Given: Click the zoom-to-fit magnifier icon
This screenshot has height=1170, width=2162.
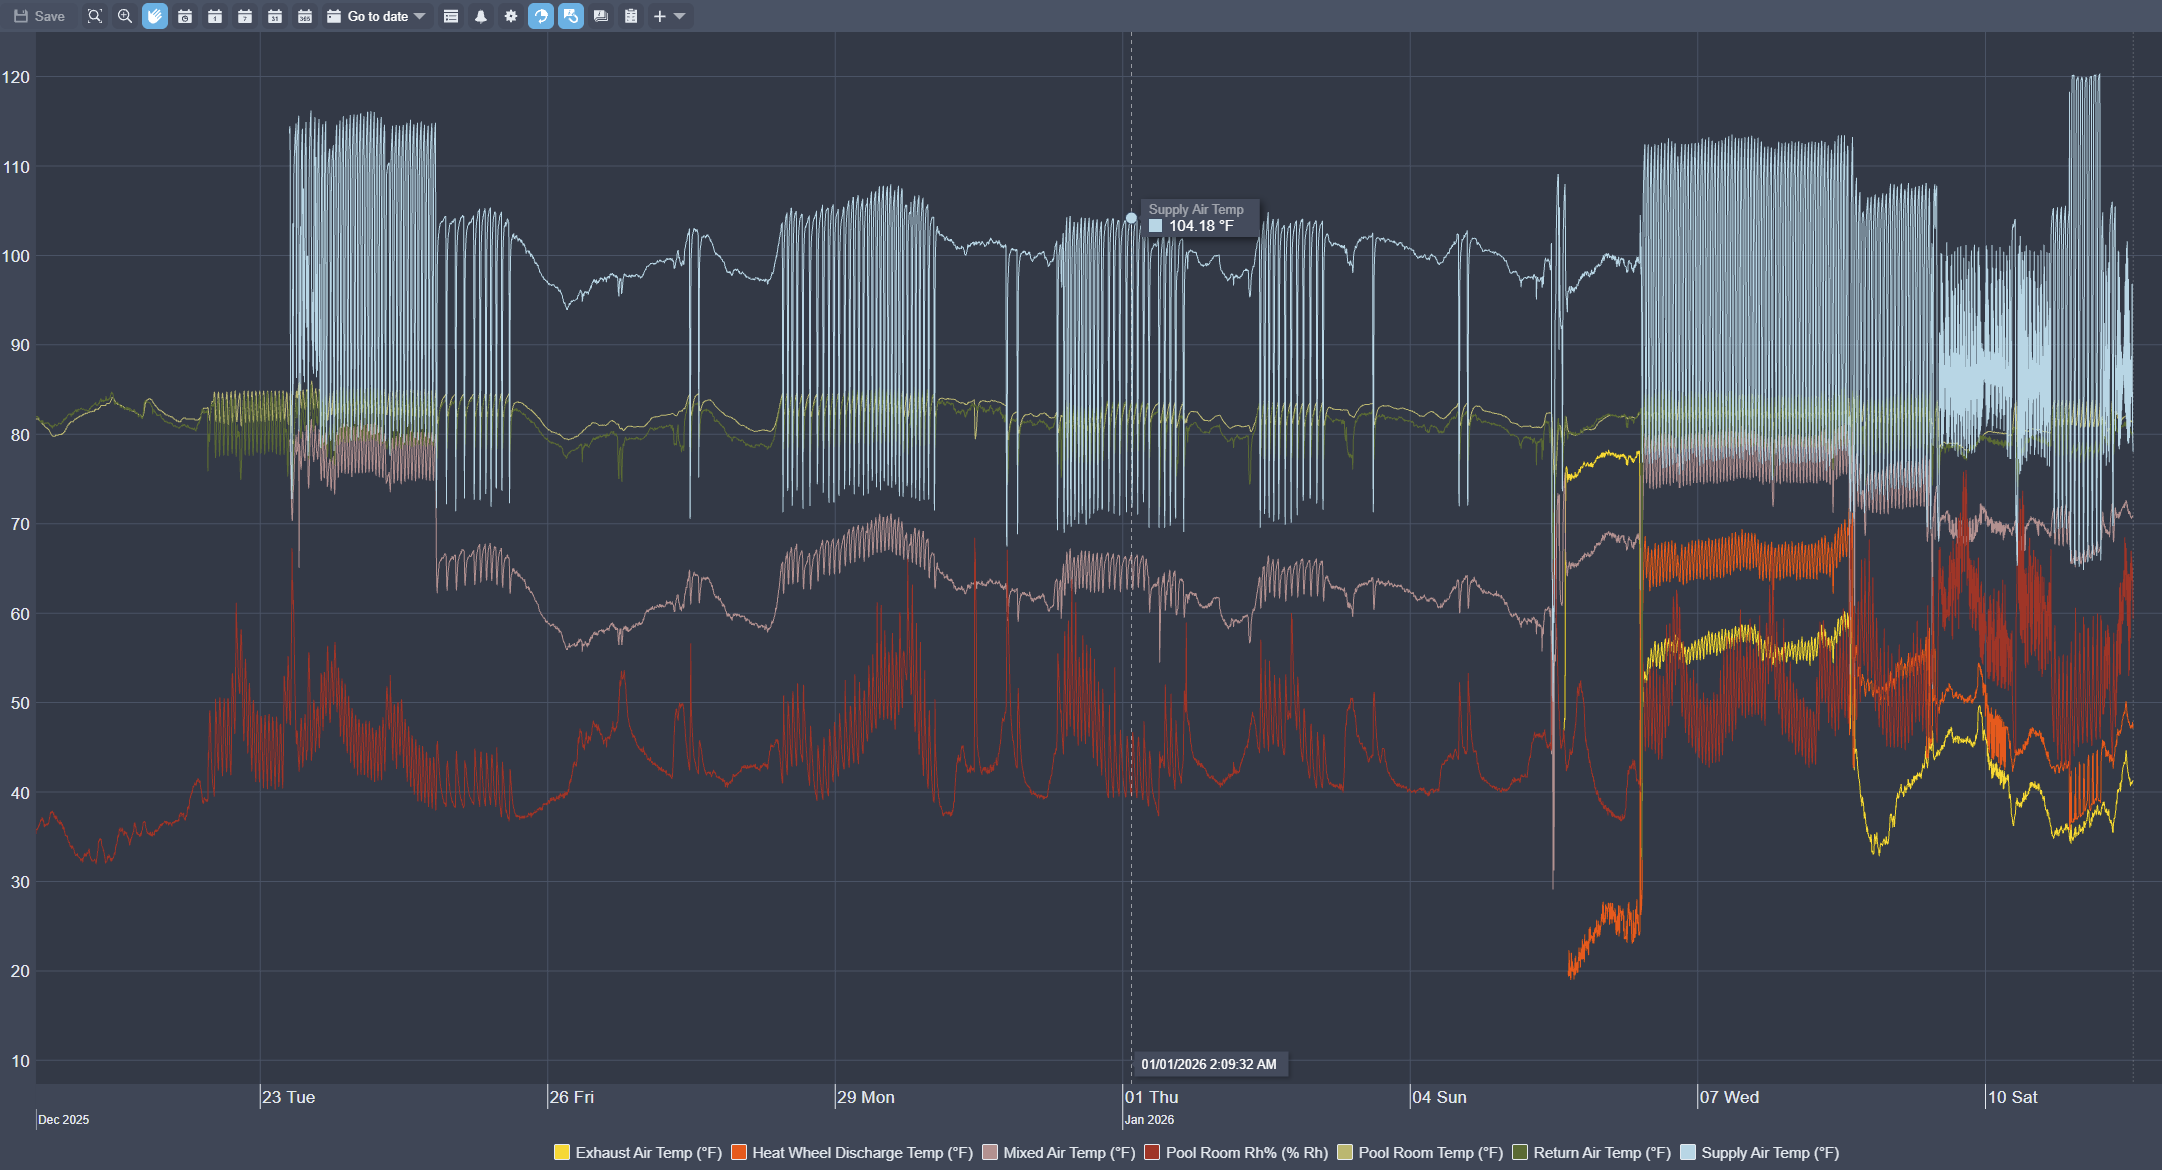Looking at the screenshot, I should coord(94,16).
